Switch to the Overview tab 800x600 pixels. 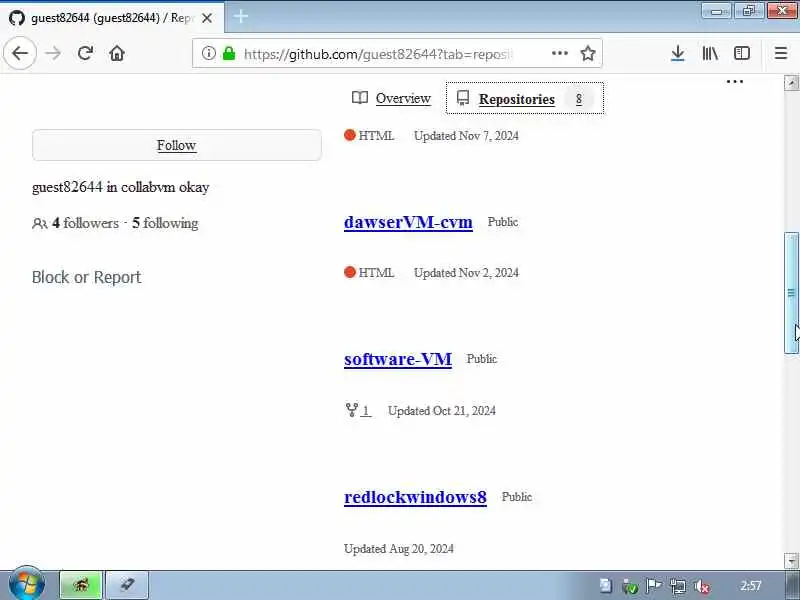click(391, 98)
